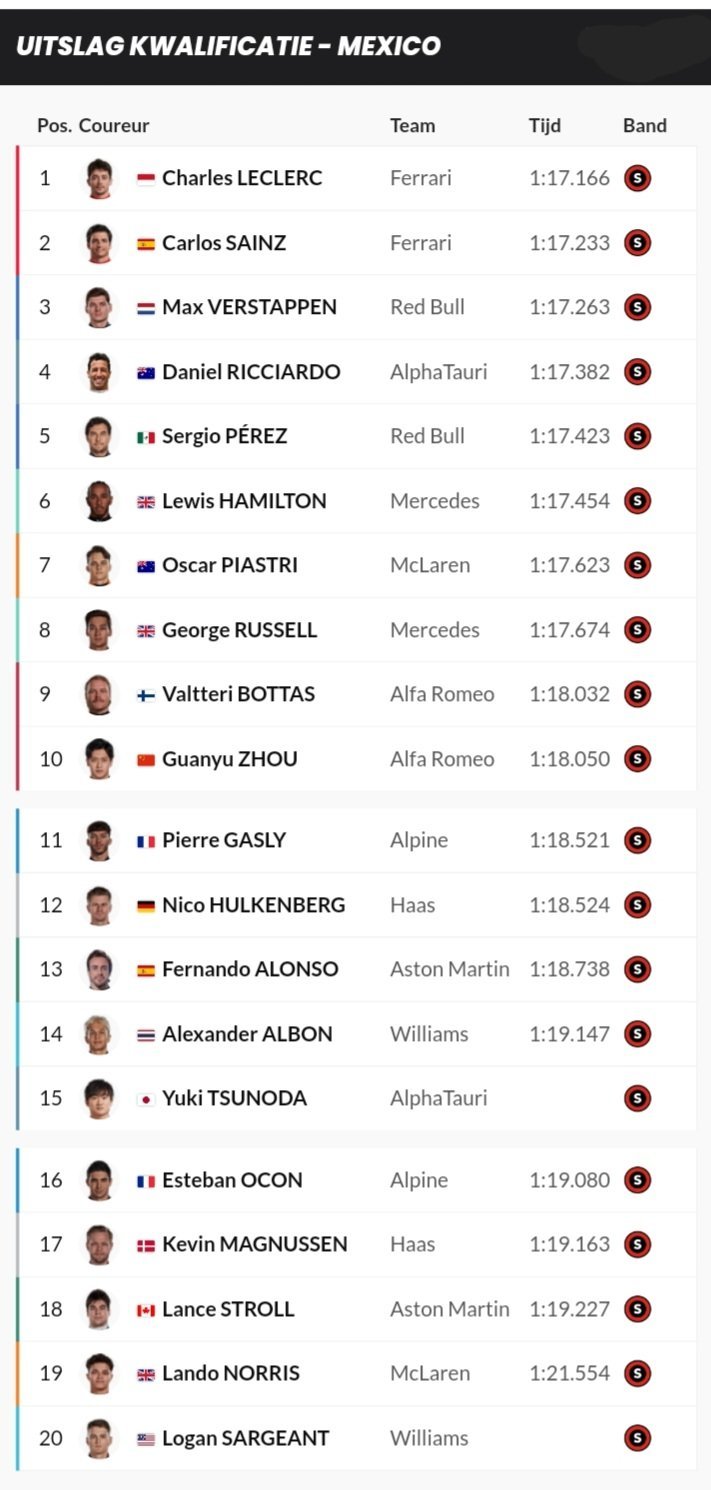Click the Mexican flag beside Sergio Pérez

pos(146,436)
